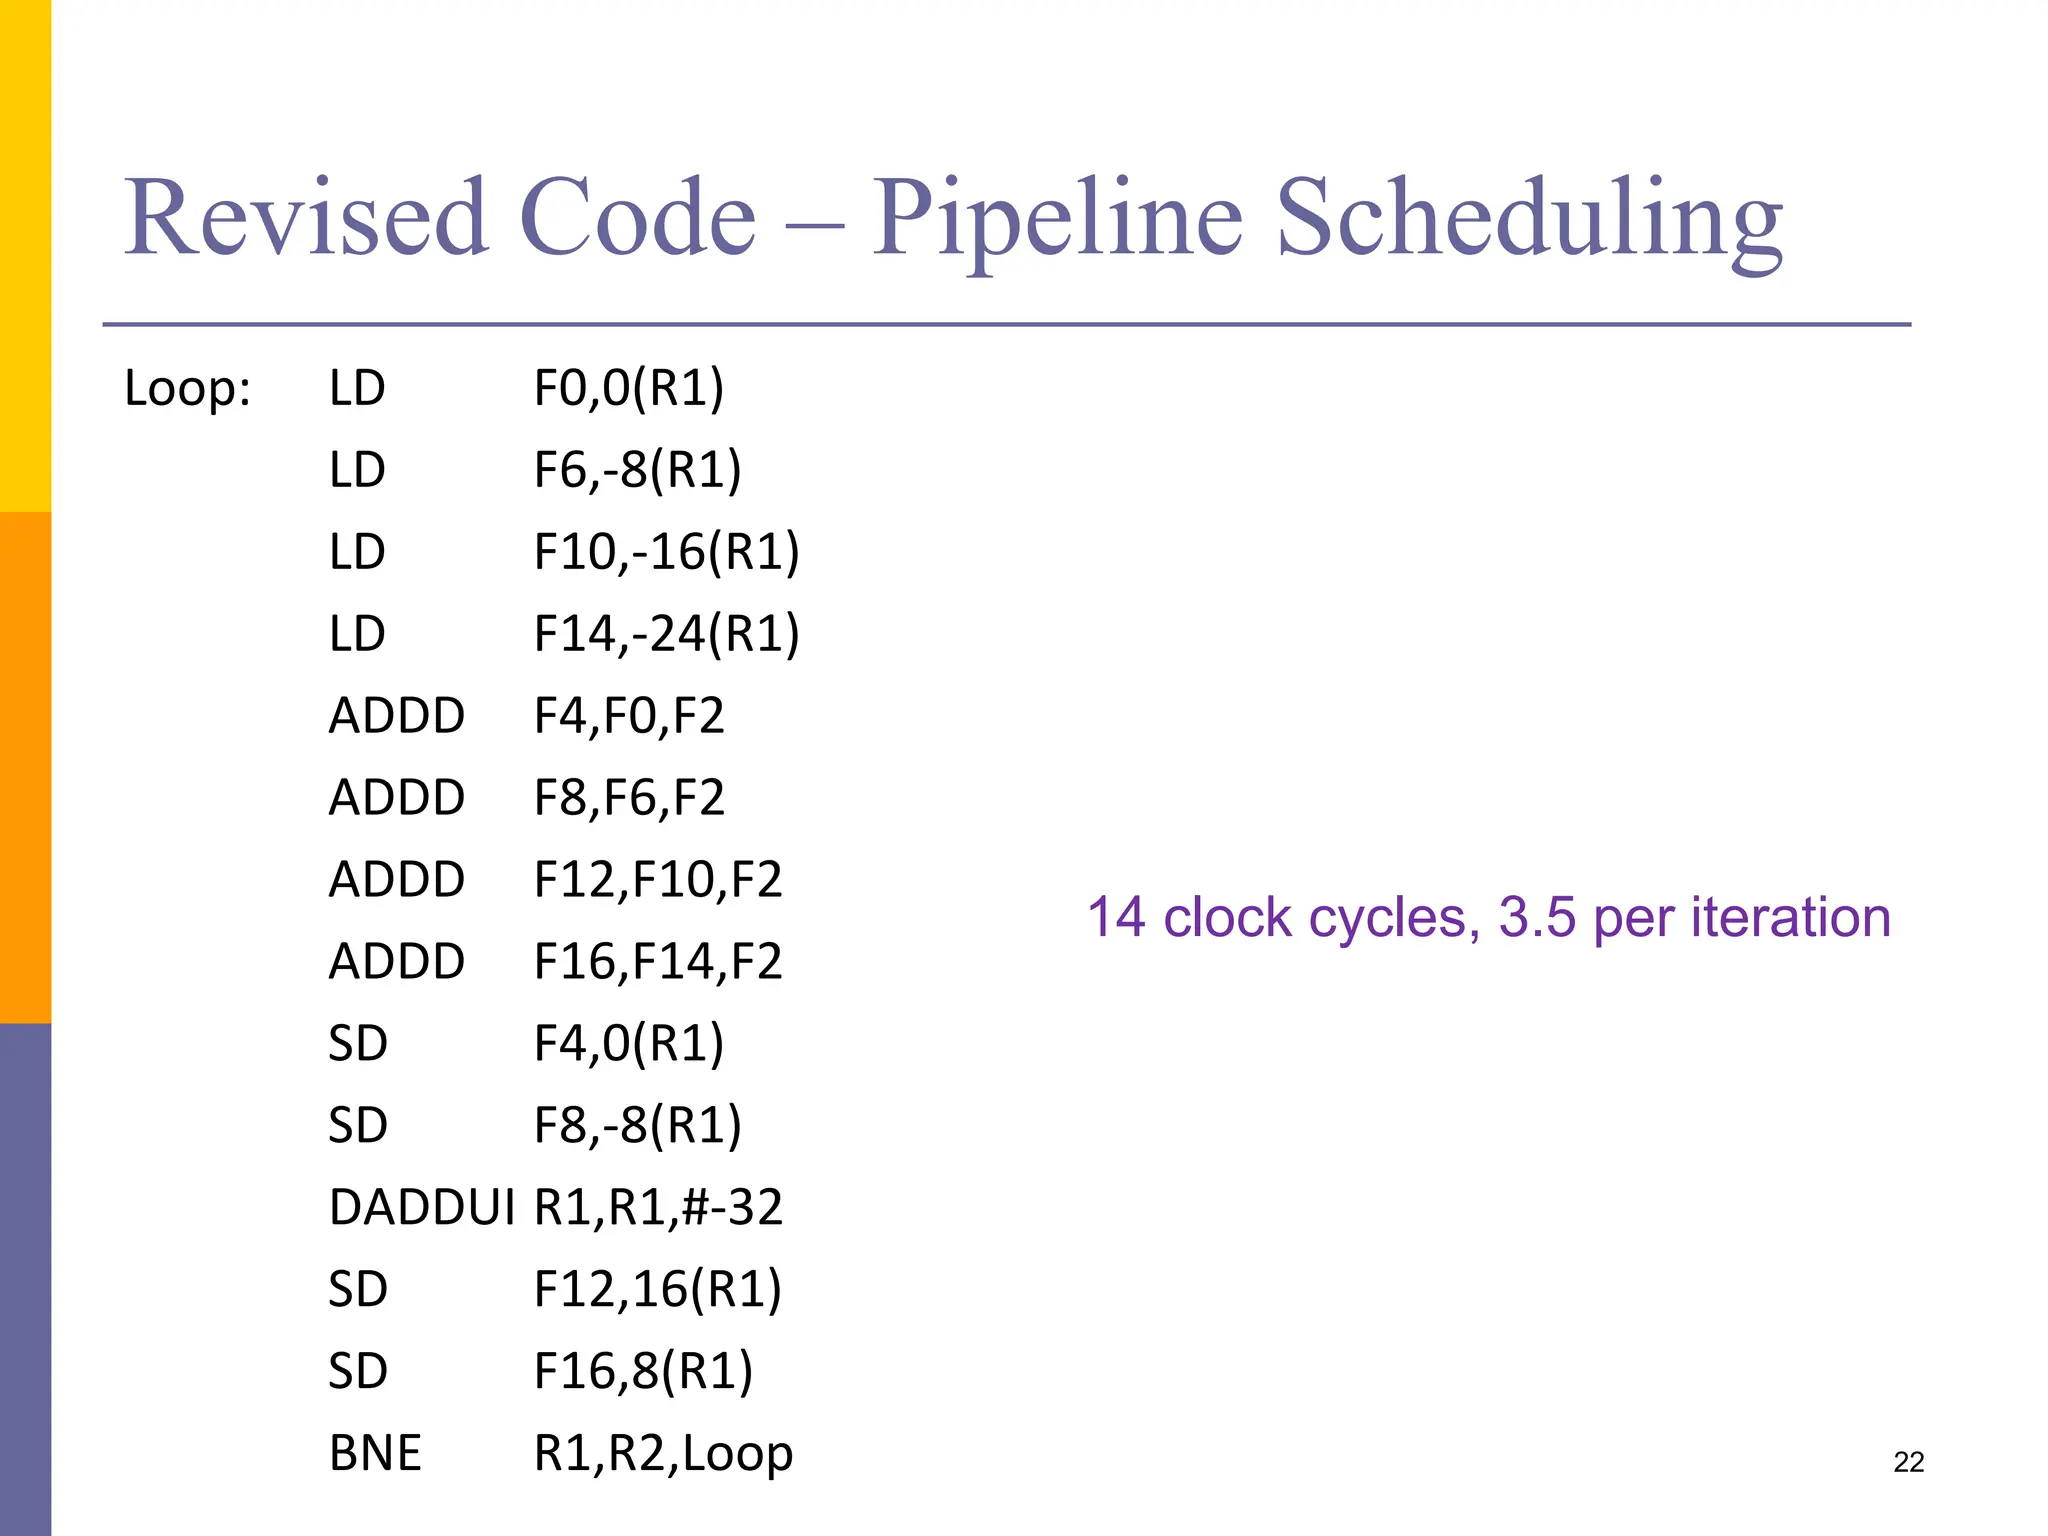Click the DADDUI mnemonic
2048x1536 pixels.
coord(422,1208)
